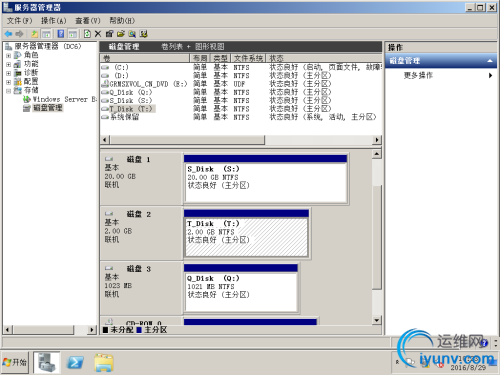The height and width of the screenshot is (375, 500).
Task: Open the 帮助(H) menu
Action: tap(122, 21)
